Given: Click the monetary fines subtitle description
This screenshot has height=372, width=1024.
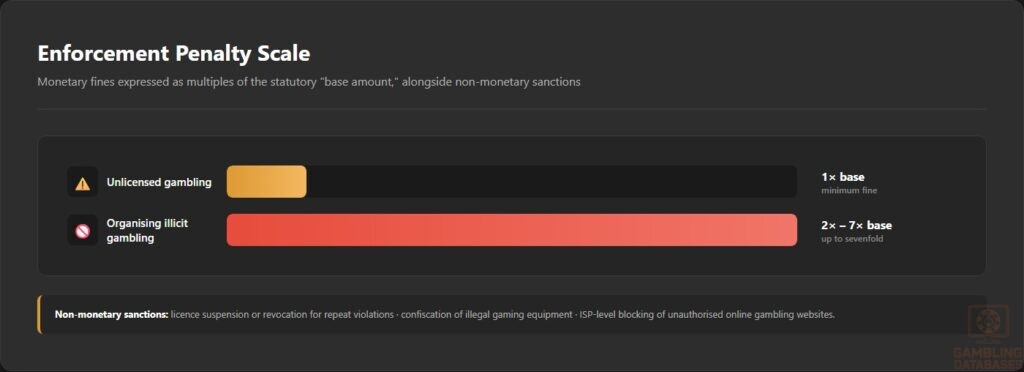Looking at the screenshot, I should [309, 82].
